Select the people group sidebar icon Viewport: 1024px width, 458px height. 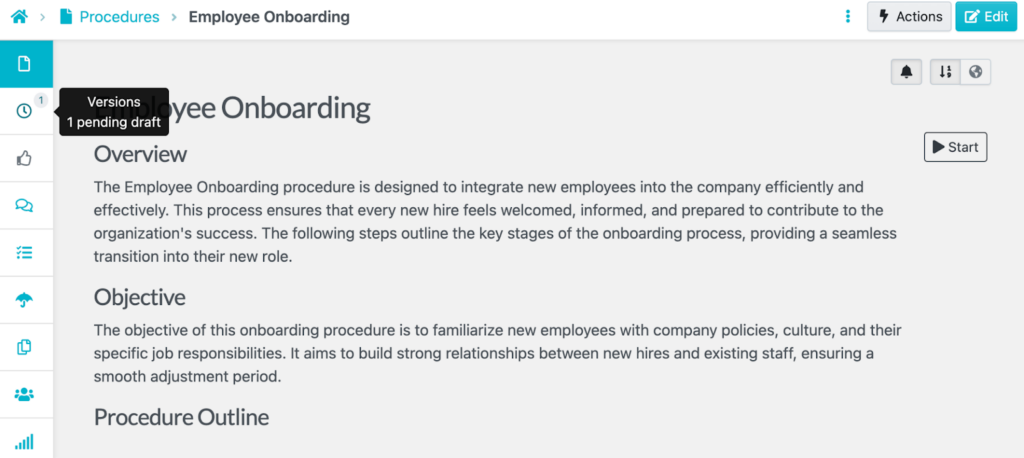pos(25,394)
